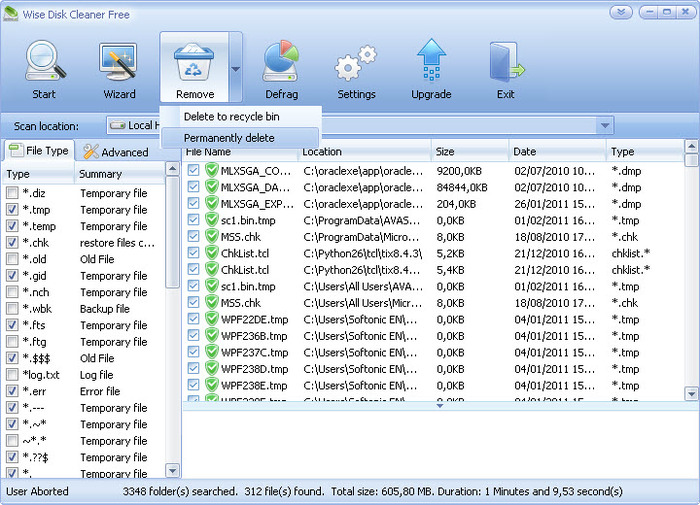This screenshot has width=700, height=505.
Task: Click the Remove recycle bin icon
Action: coord(194,62)
